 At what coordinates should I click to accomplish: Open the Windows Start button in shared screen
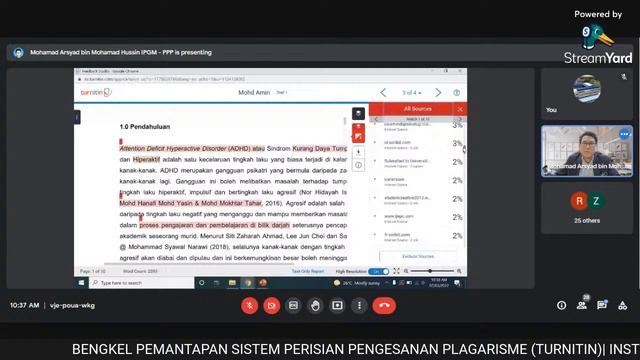pyautogui.click(x=81, y=282)
